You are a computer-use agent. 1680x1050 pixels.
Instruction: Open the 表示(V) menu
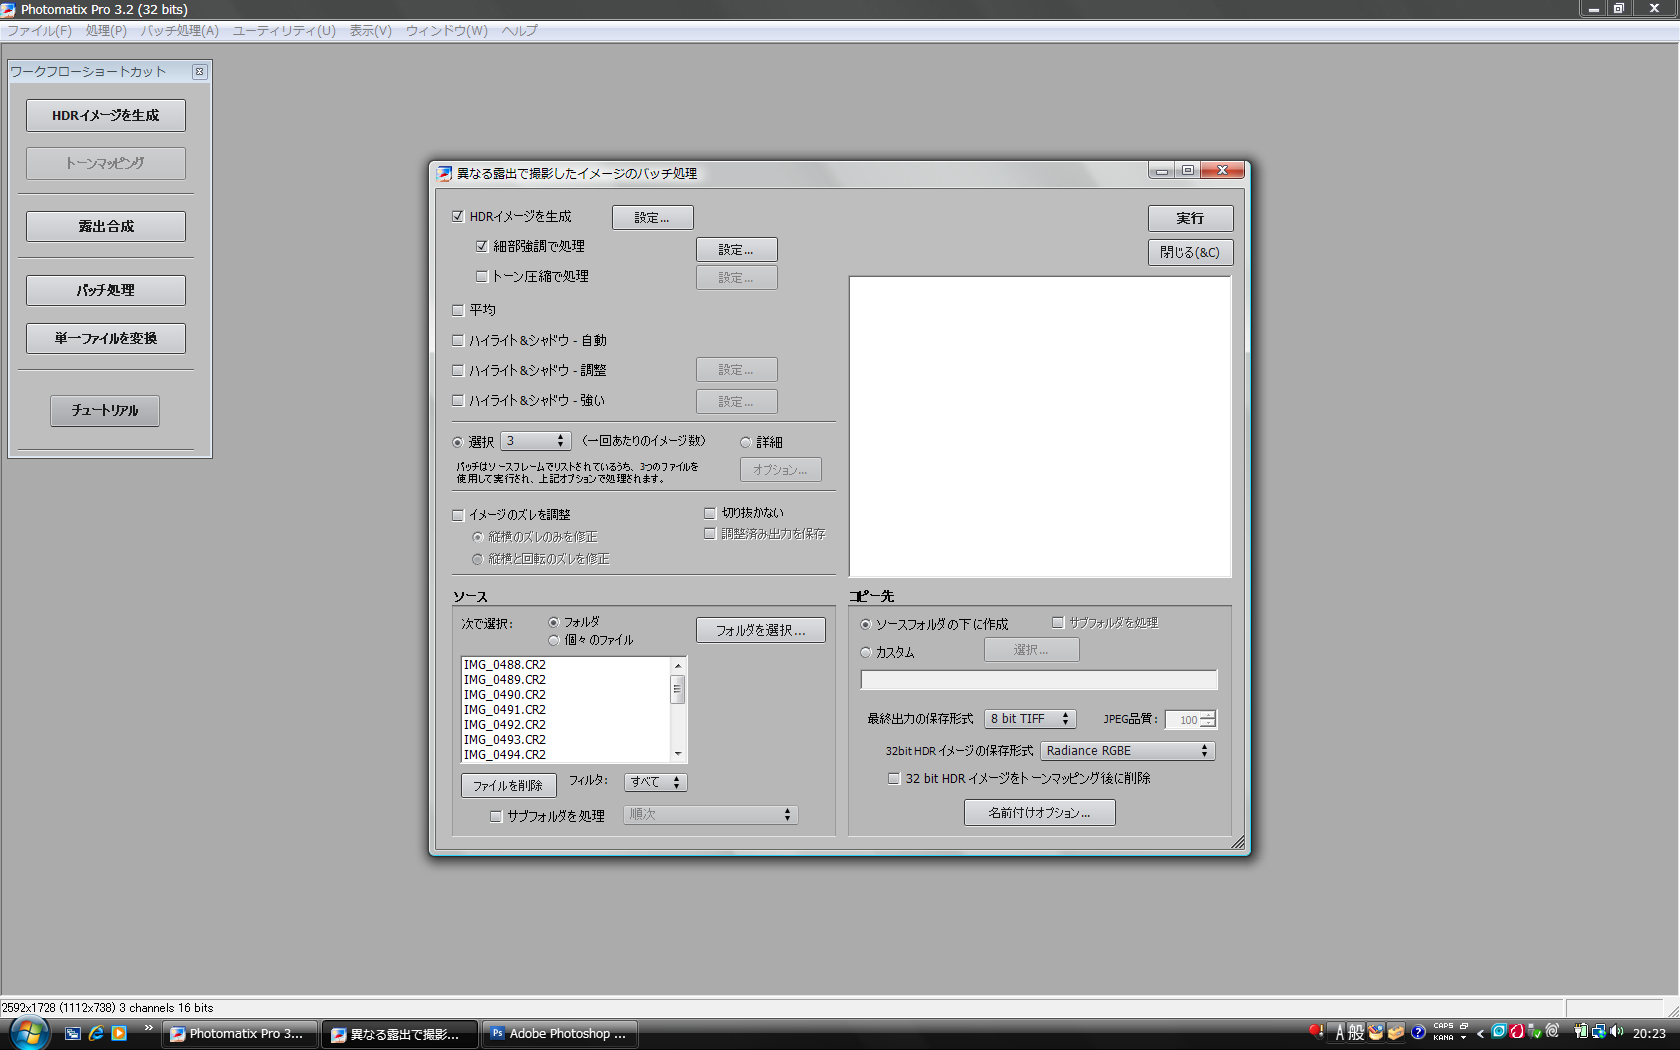pos(370,31)
